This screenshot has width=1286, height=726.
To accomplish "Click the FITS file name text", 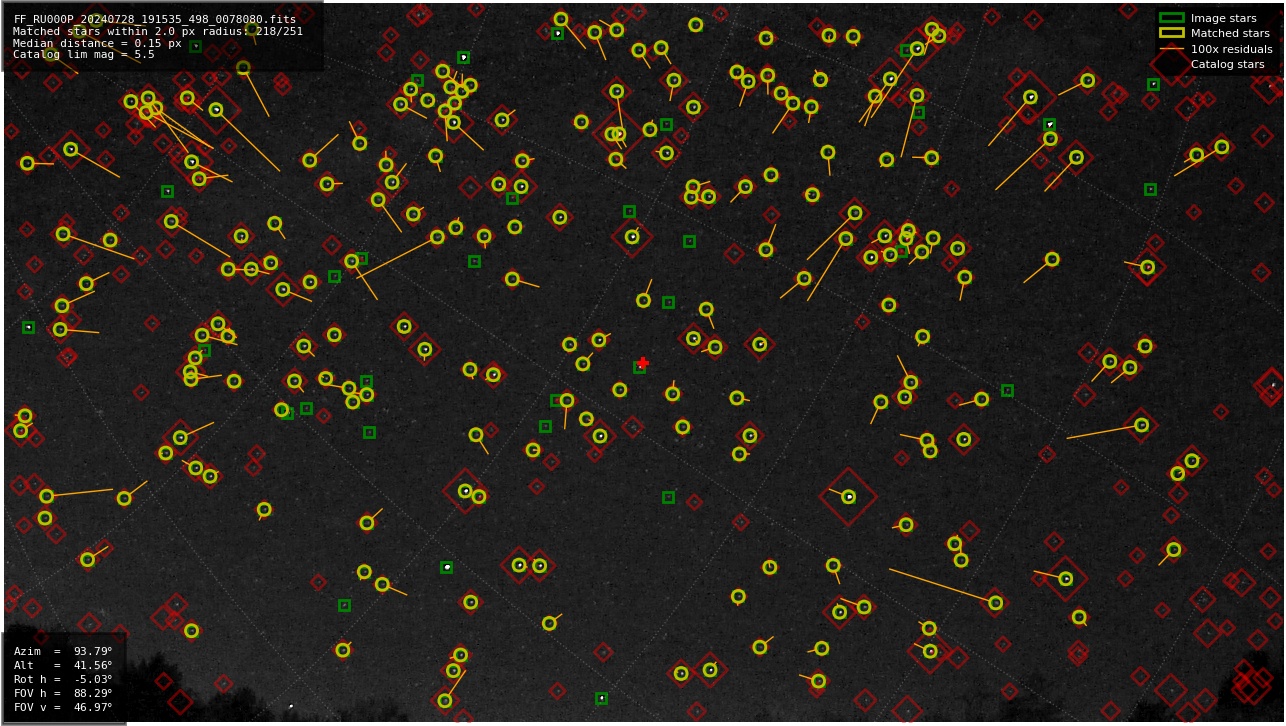I will click(x=155, y=19).
